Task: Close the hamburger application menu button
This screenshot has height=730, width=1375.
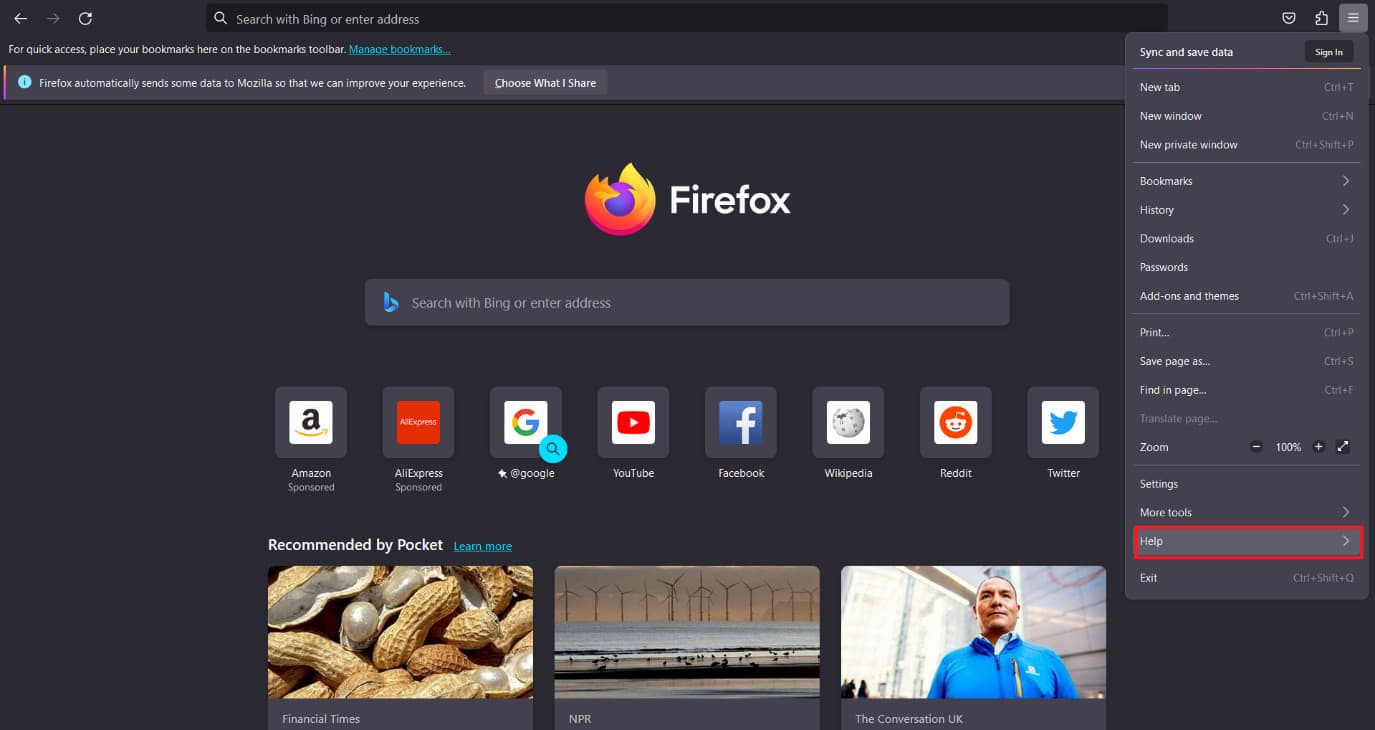Action: pyautogui.click(x=1353, y=18)
